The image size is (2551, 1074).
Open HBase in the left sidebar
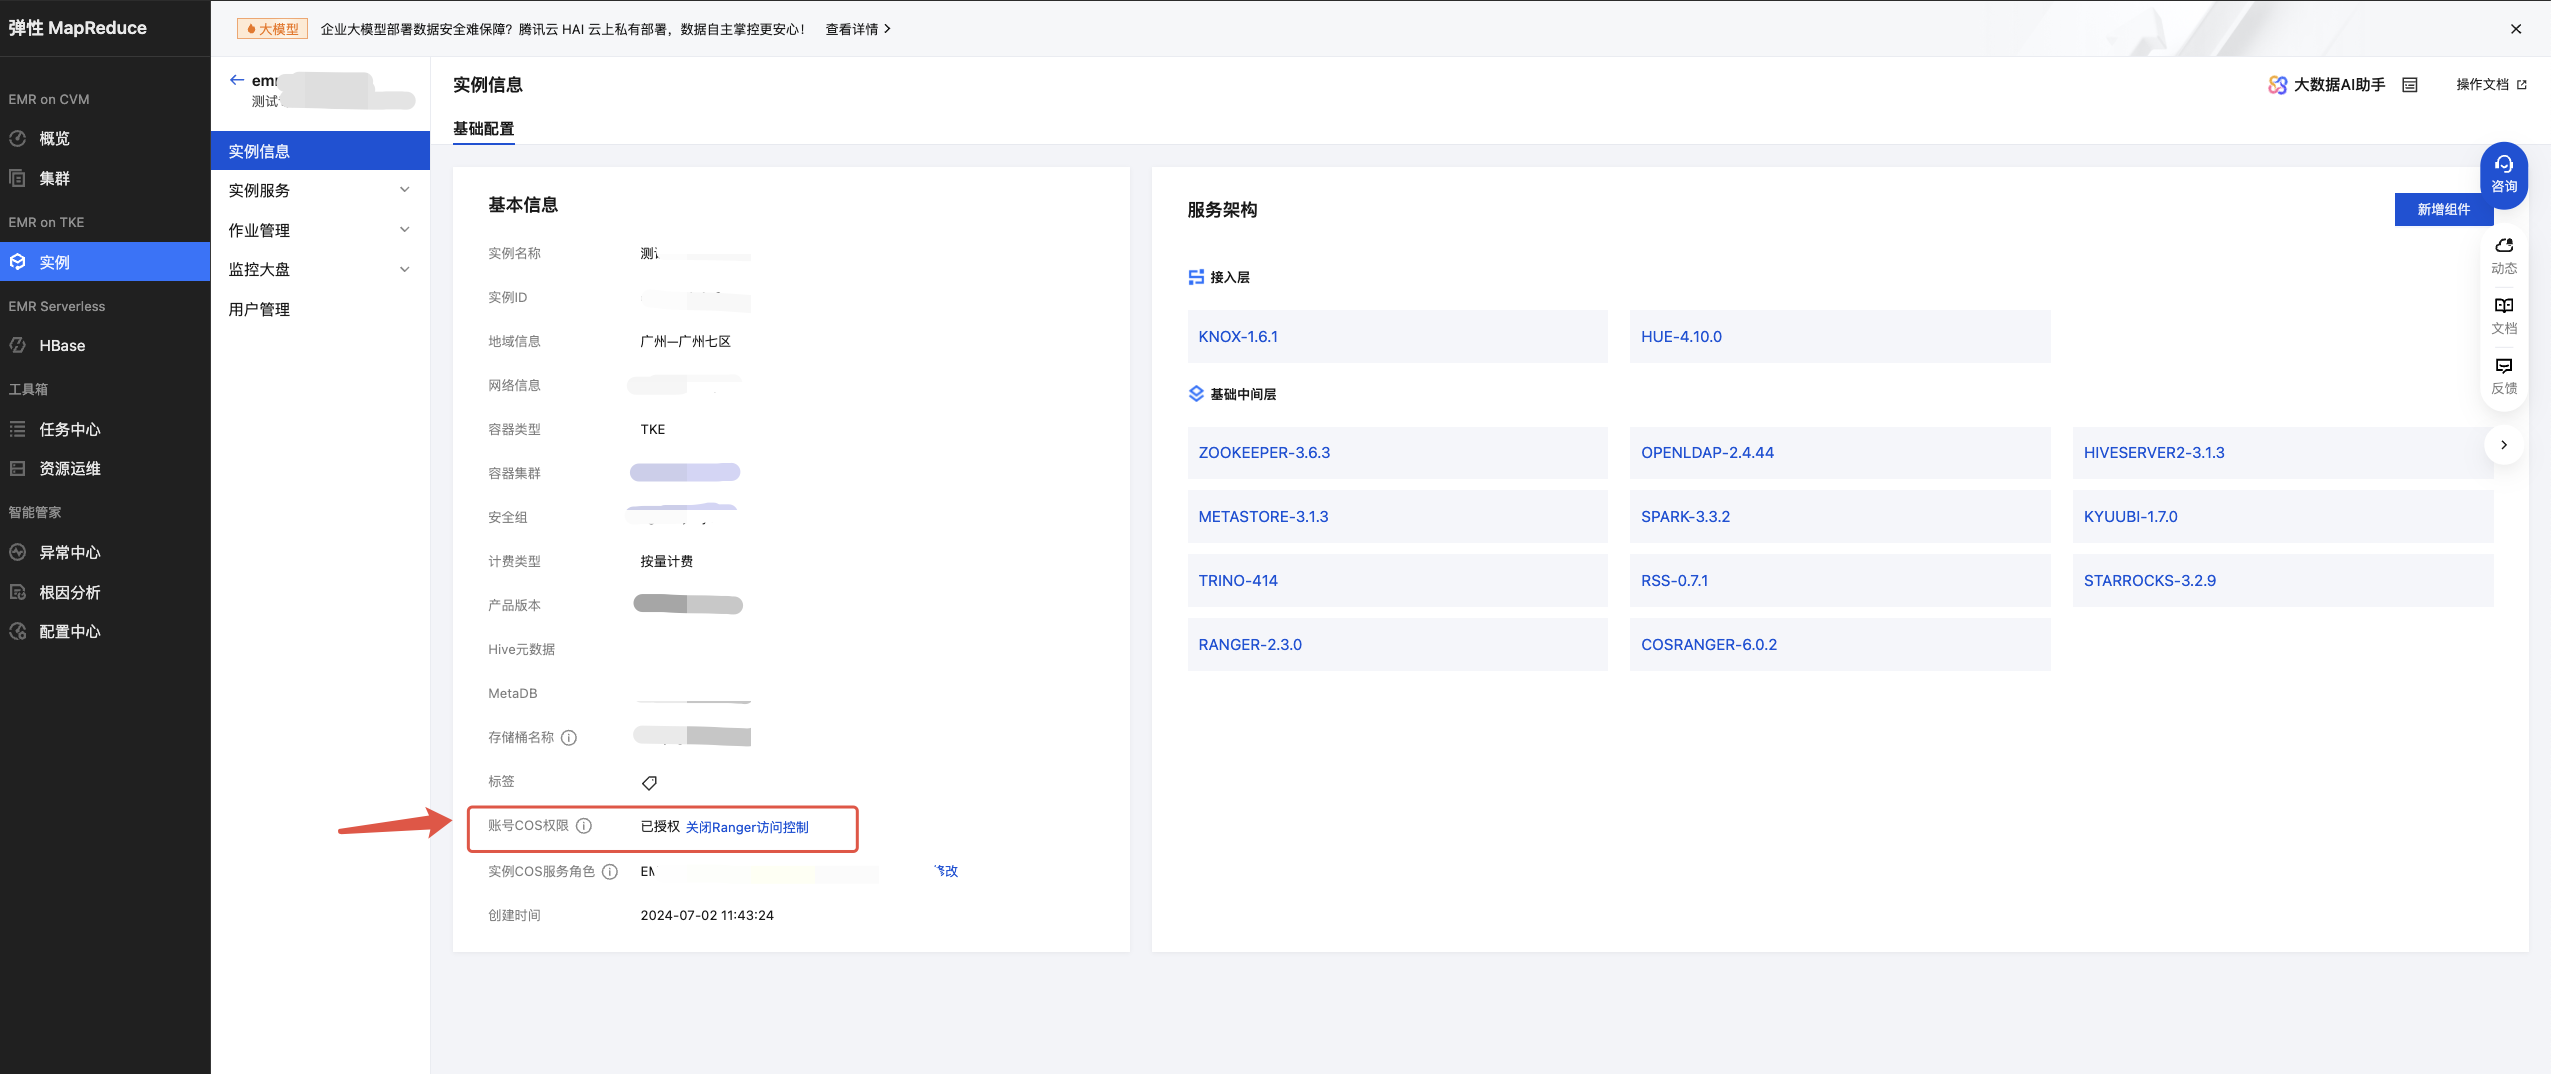(x=62, y=346)
